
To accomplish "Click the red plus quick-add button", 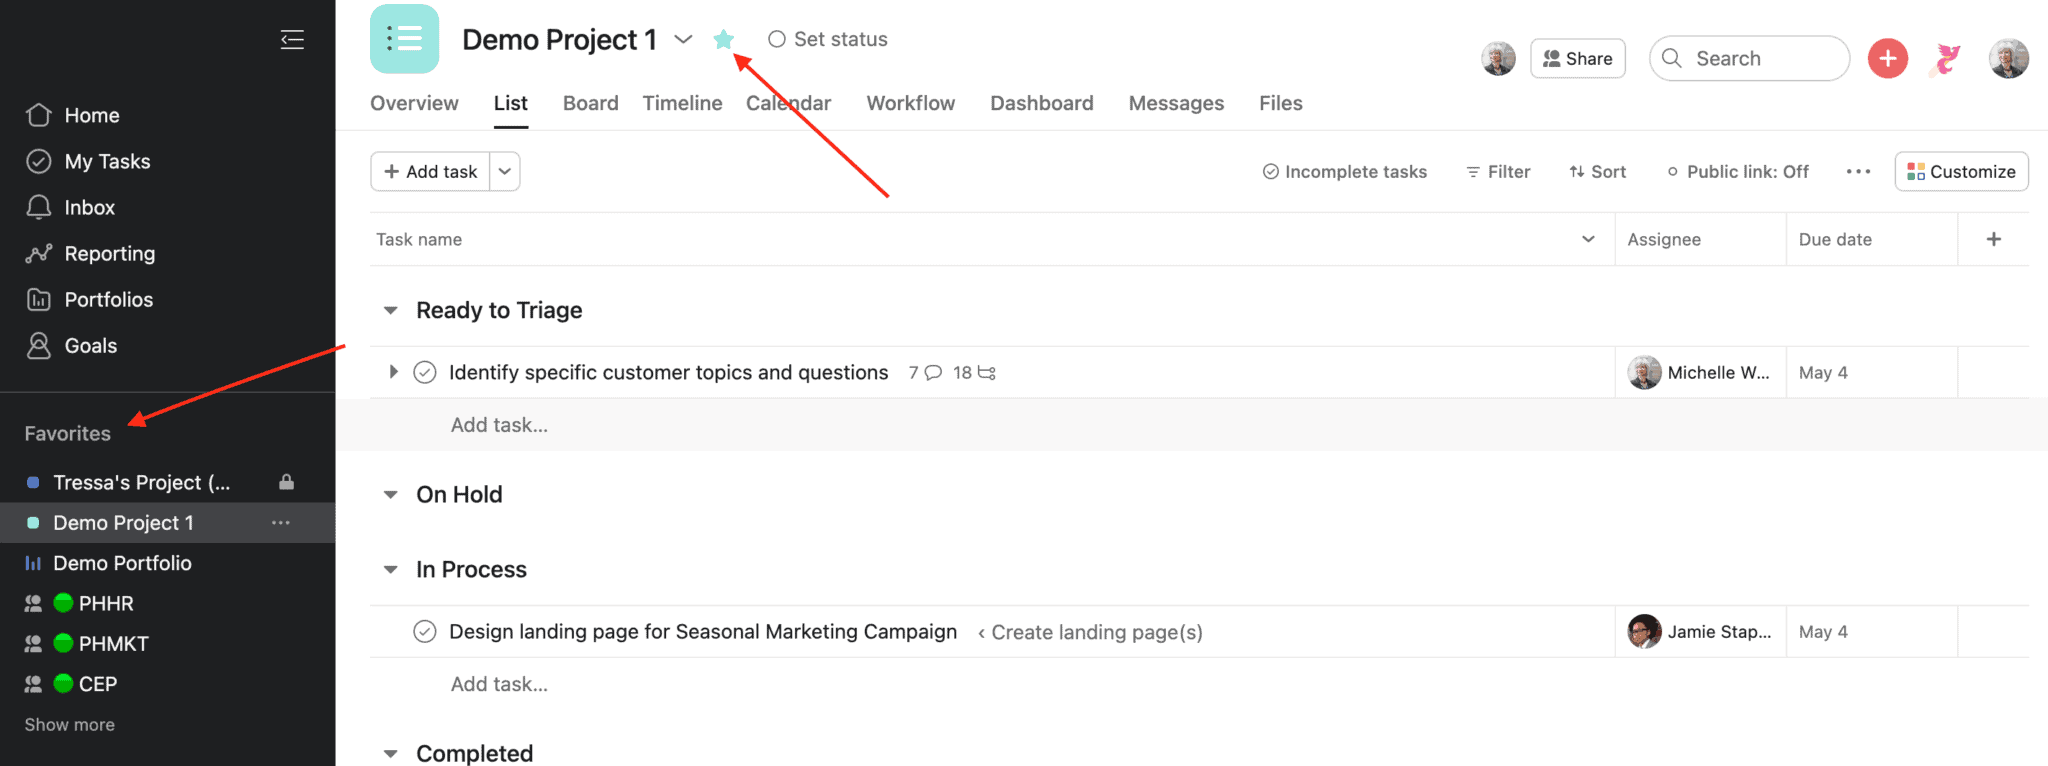I will pos(1887,58).
